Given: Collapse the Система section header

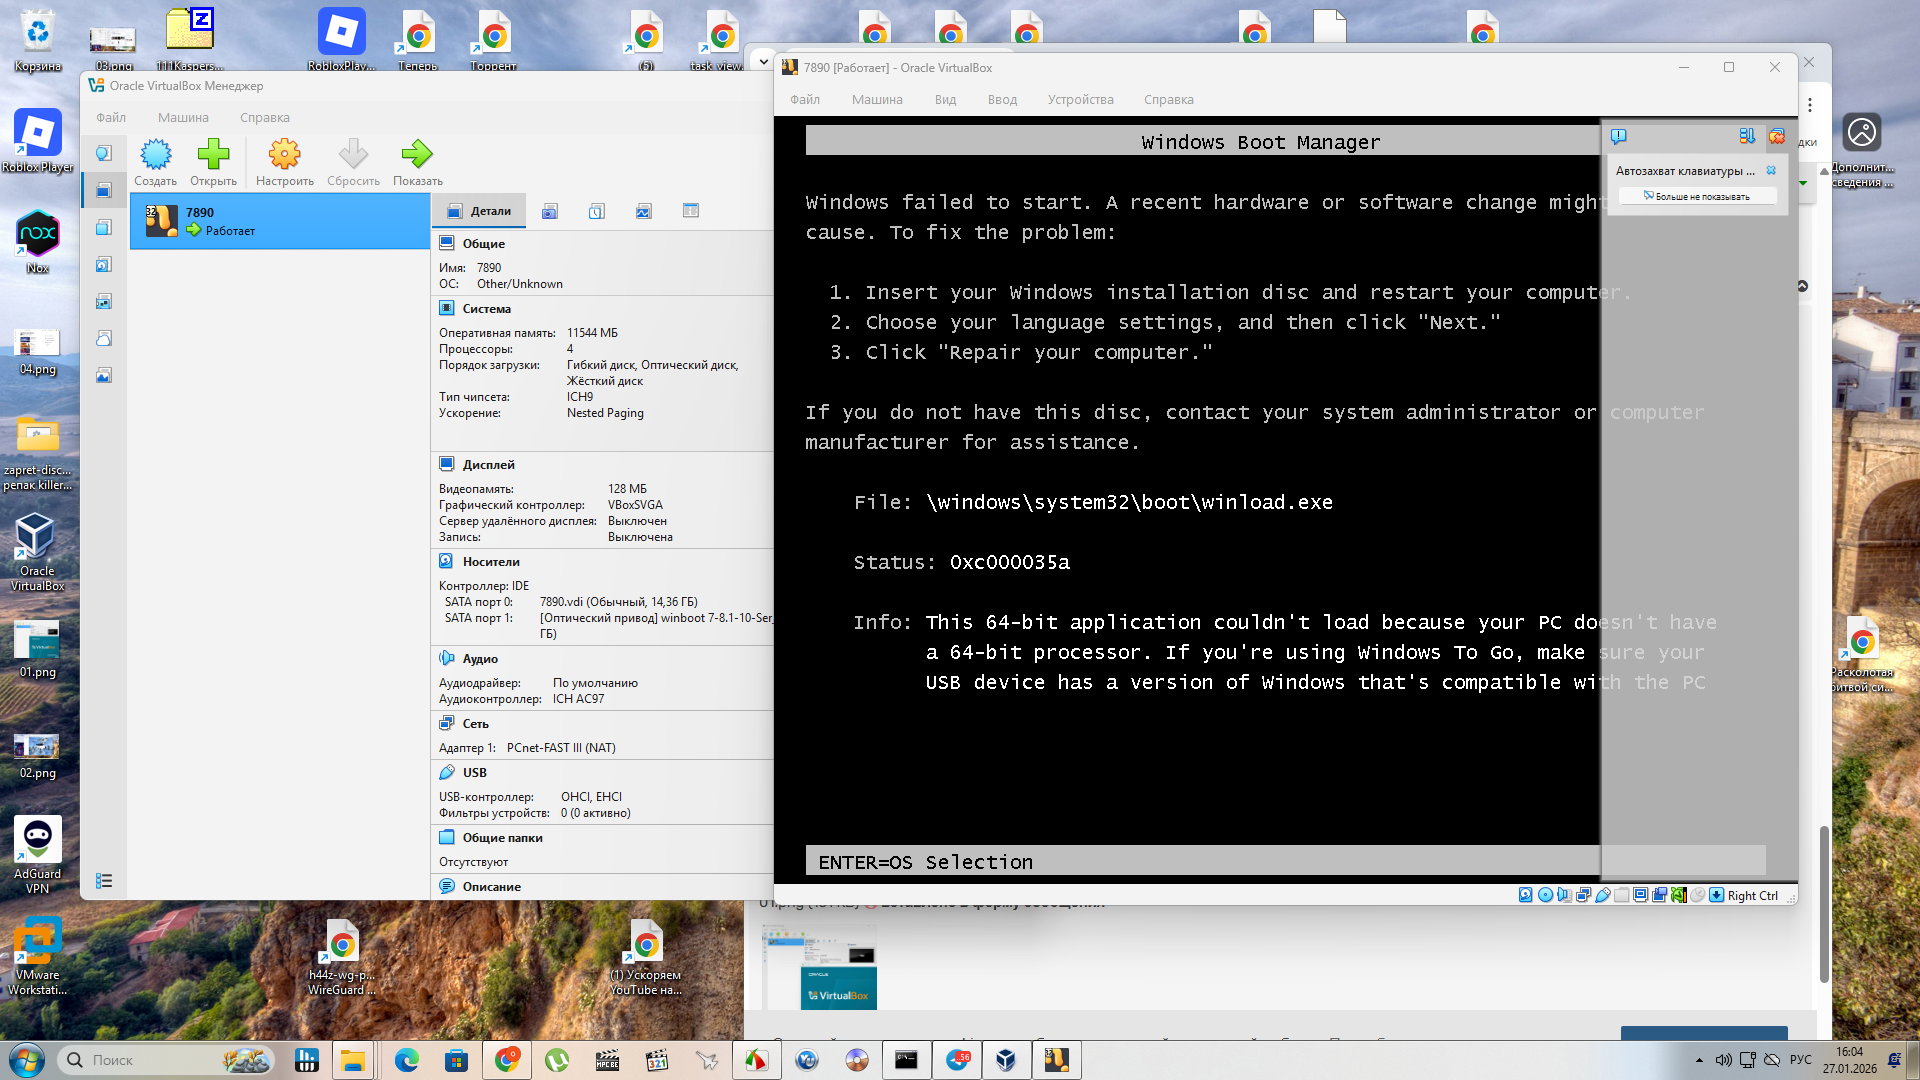Looking at the screenshot, I should click(486, 309).
